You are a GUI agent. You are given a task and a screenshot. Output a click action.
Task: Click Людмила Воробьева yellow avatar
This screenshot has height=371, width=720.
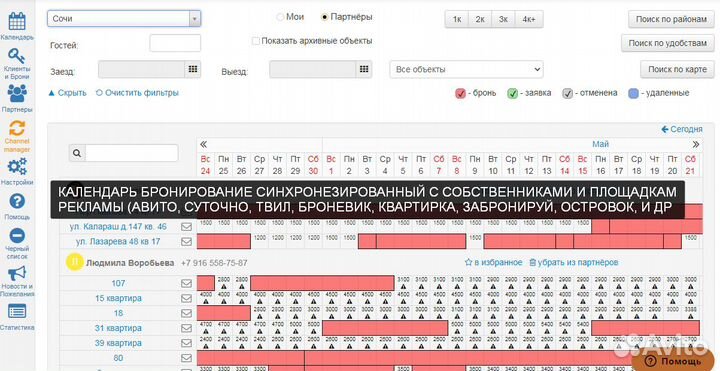tap(75, 262)
